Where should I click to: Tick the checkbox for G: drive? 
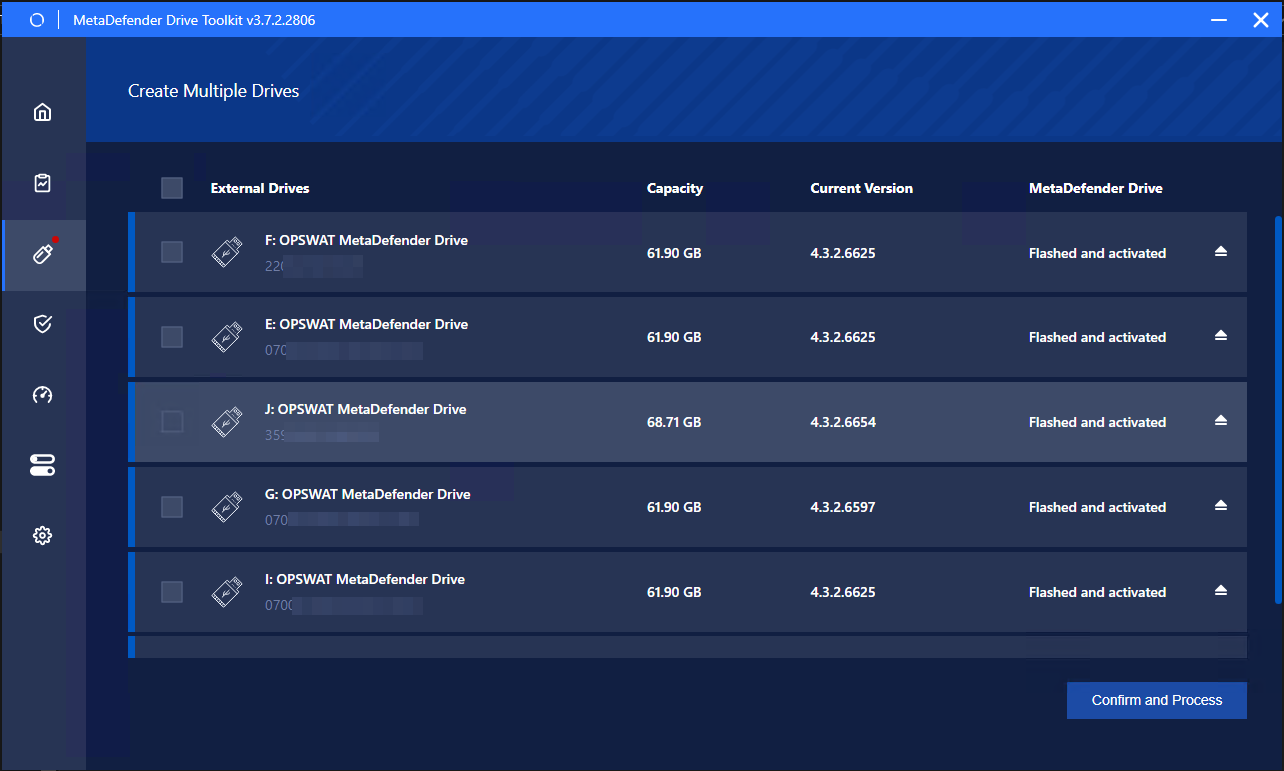[172, 507]
